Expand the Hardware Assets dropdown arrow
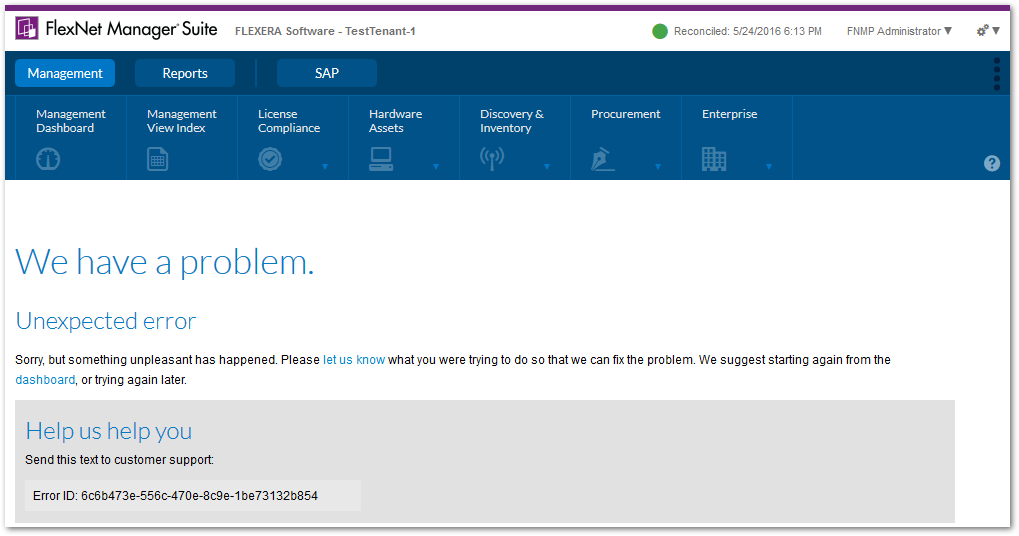 click(436, 167)
